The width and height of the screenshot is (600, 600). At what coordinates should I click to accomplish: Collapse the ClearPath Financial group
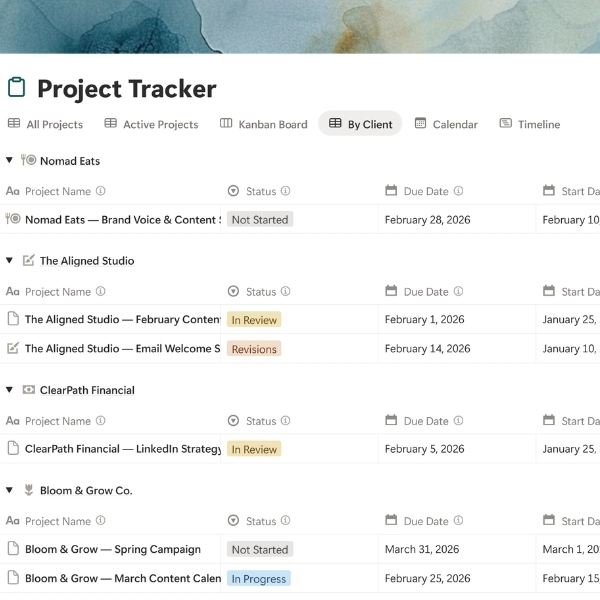pyautogui.click(x=9, y=390)
